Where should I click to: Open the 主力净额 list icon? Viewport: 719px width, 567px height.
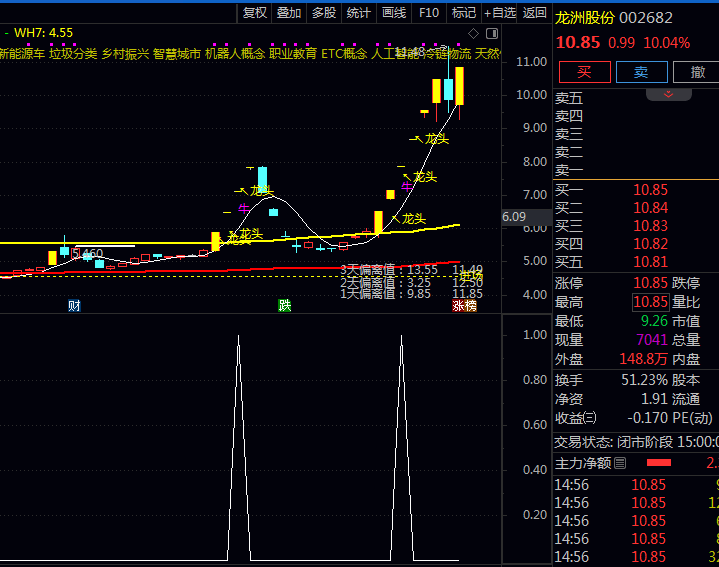click(x=620, y=463)
